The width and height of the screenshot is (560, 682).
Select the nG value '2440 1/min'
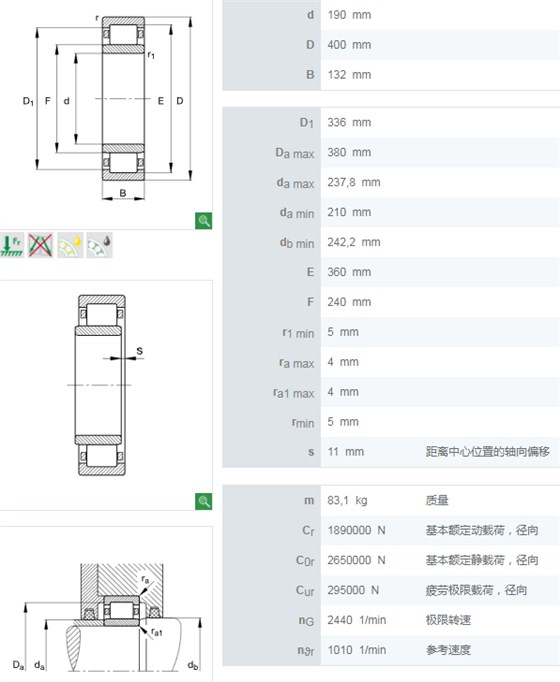click(357, 620)
